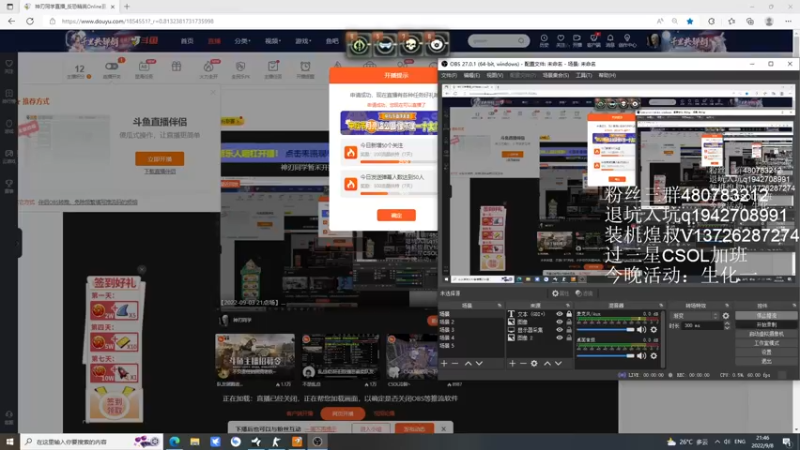This screenshot has height=450, width=800.
Task: Open the OBS Scene Collection menu
Action: (x=556, y=75)
